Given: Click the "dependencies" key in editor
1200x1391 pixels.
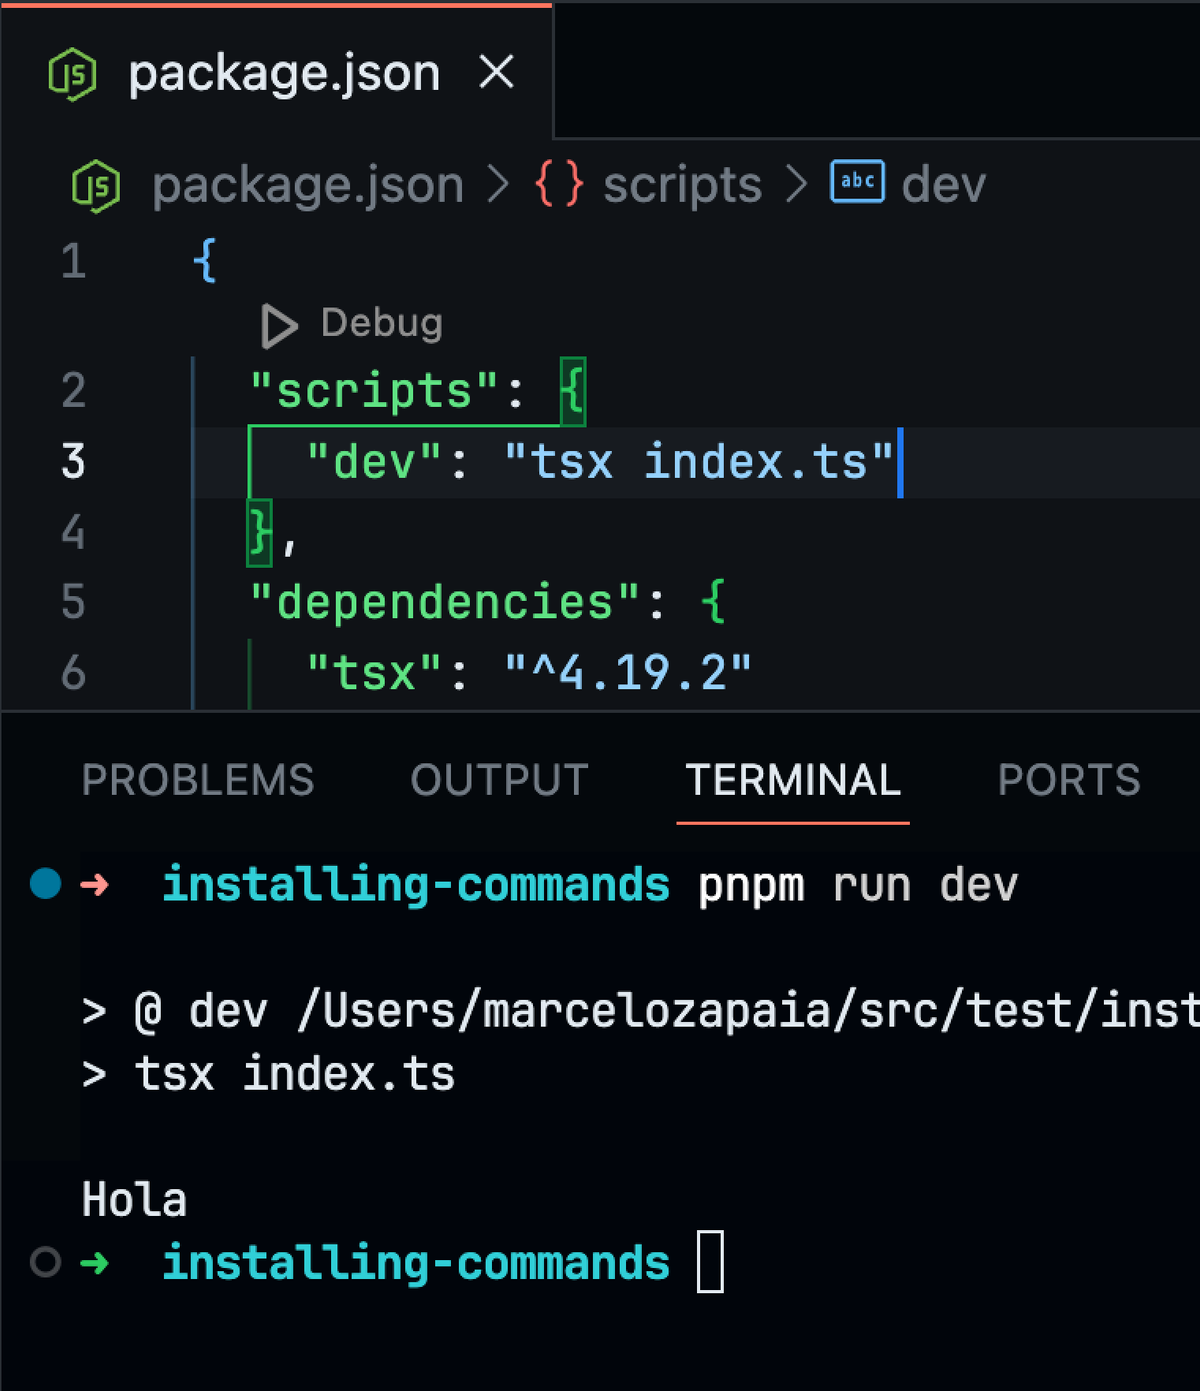Looking at the screenshot, I should [445, 602].
